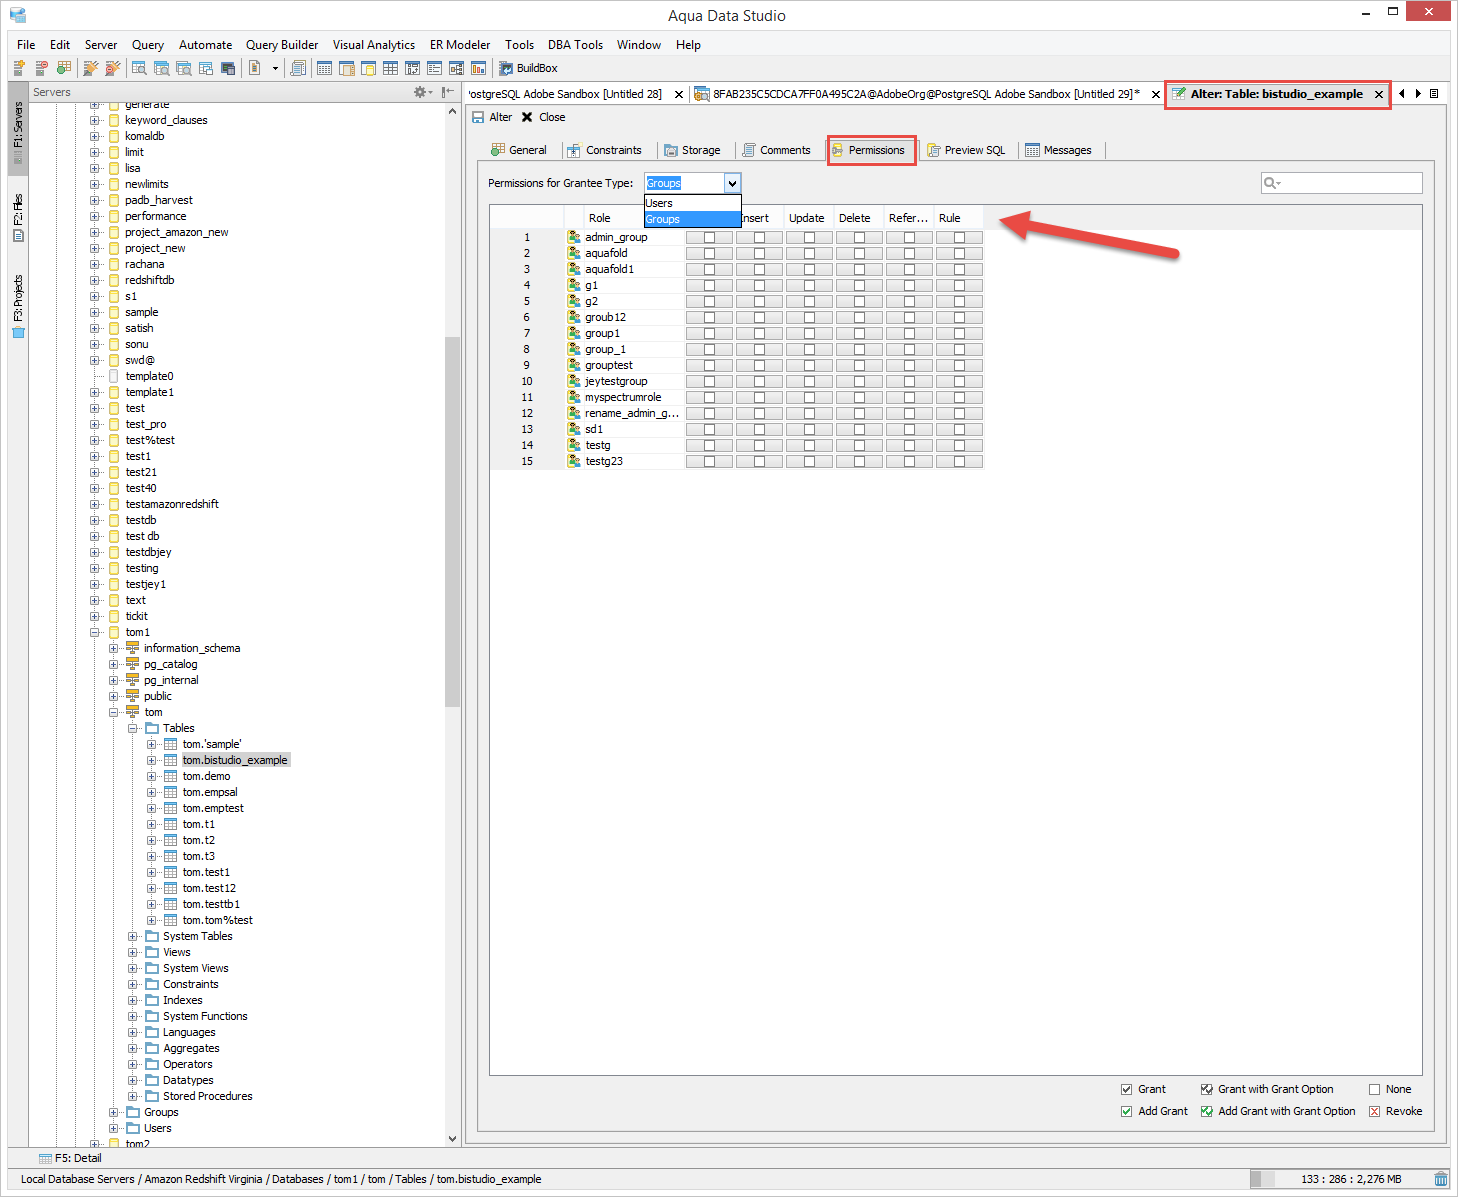Image resolution: width=1458 pixels, height=1197 pixels.
Task: Tick the Rule checkbox for testg23
Action: (x=959, y=462)
